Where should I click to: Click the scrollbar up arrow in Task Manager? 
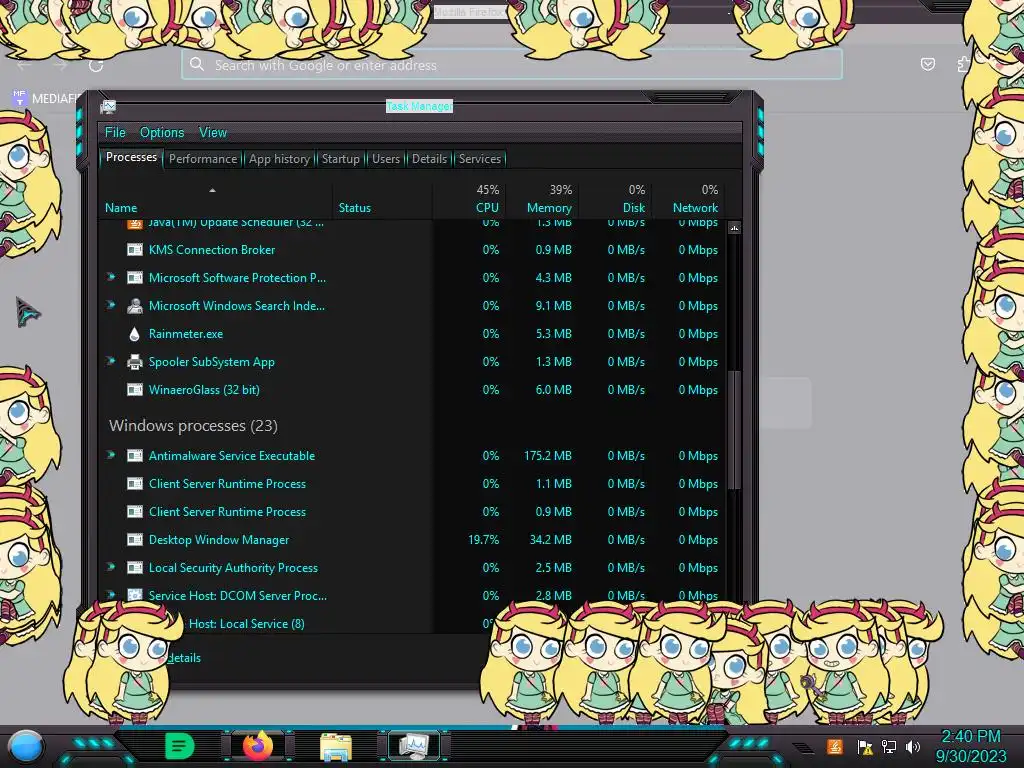(x=734, y=228)
